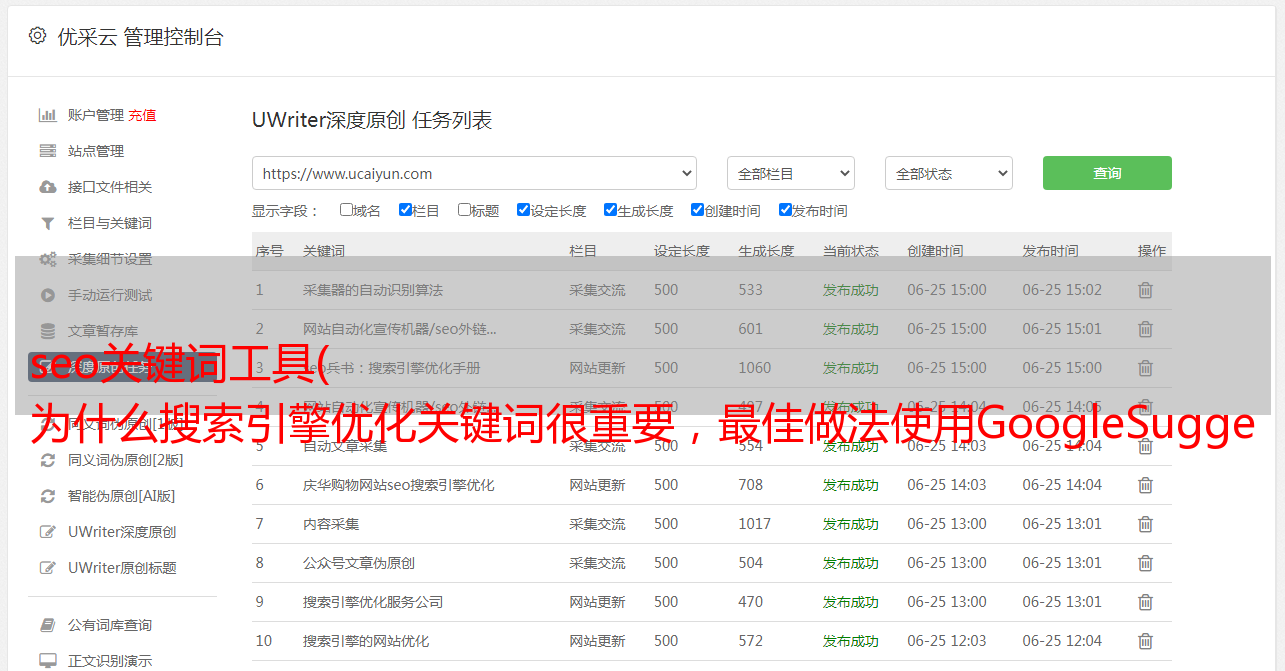Click trash icon for 庆华购物网站seo搜索引擎优化

[1145, 485]
